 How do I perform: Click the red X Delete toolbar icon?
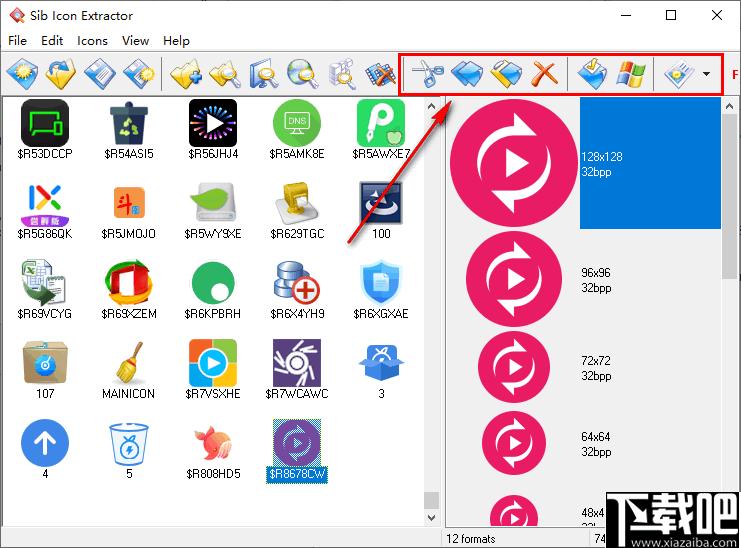(544, 74)
